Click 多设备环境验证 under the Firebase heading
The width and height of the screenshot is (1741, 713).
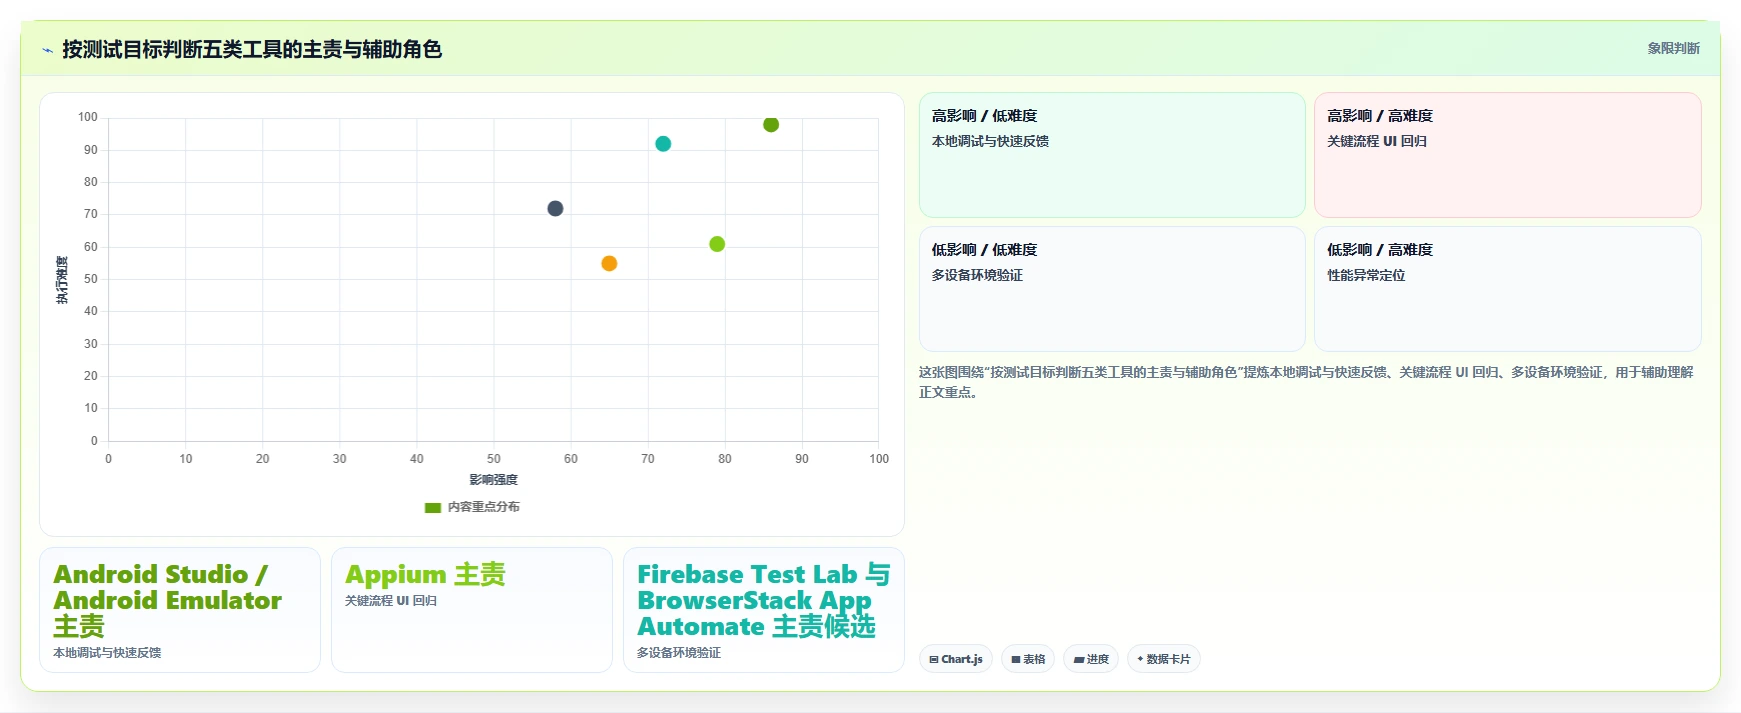click(x=679, y=652)
